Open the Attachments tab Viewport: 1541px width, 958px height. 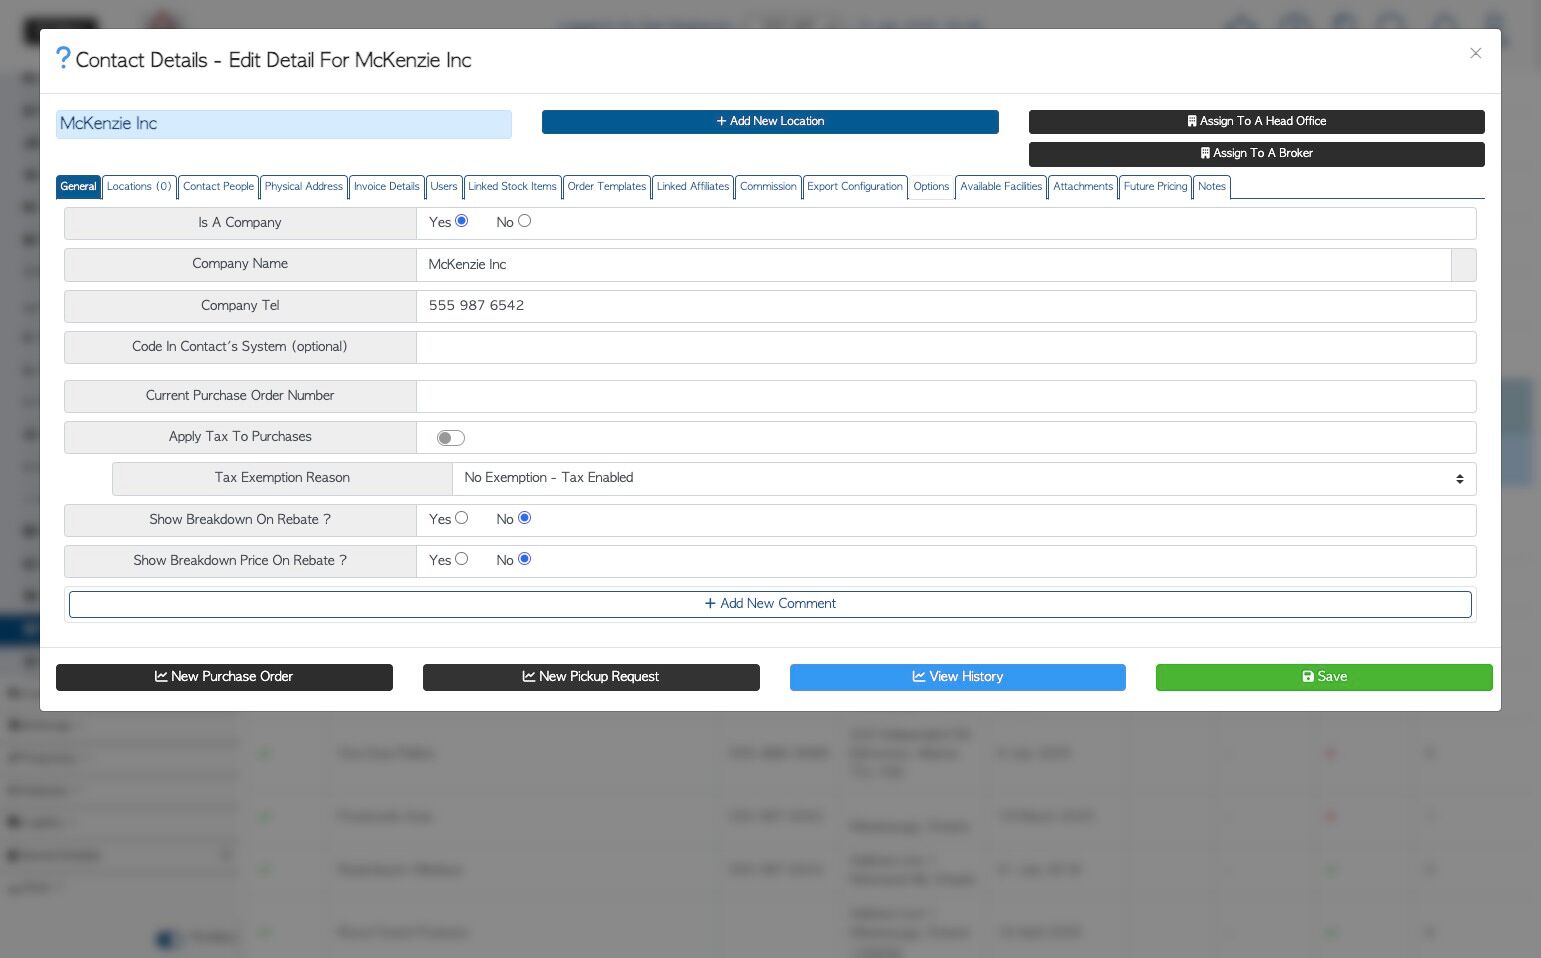click(1083, 187)
